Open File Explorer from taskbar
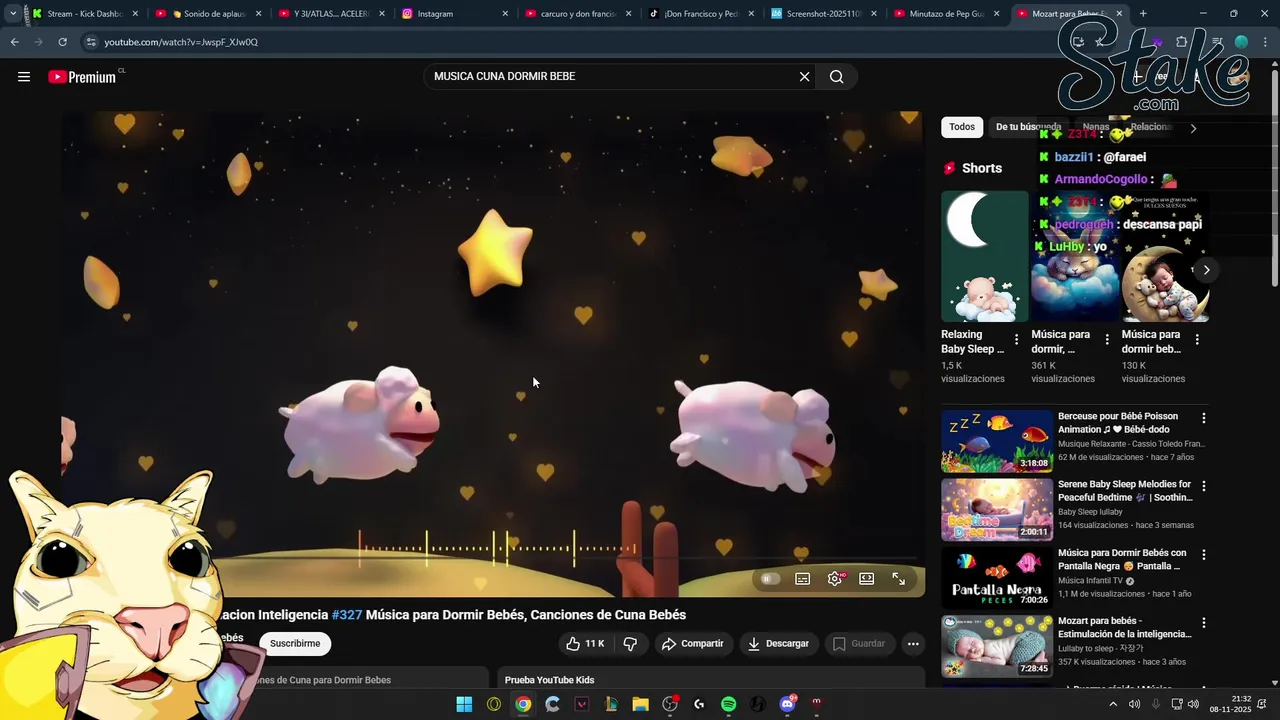Image resolution: width=1280 pixels, height=720 pixels. coord(640,704)
